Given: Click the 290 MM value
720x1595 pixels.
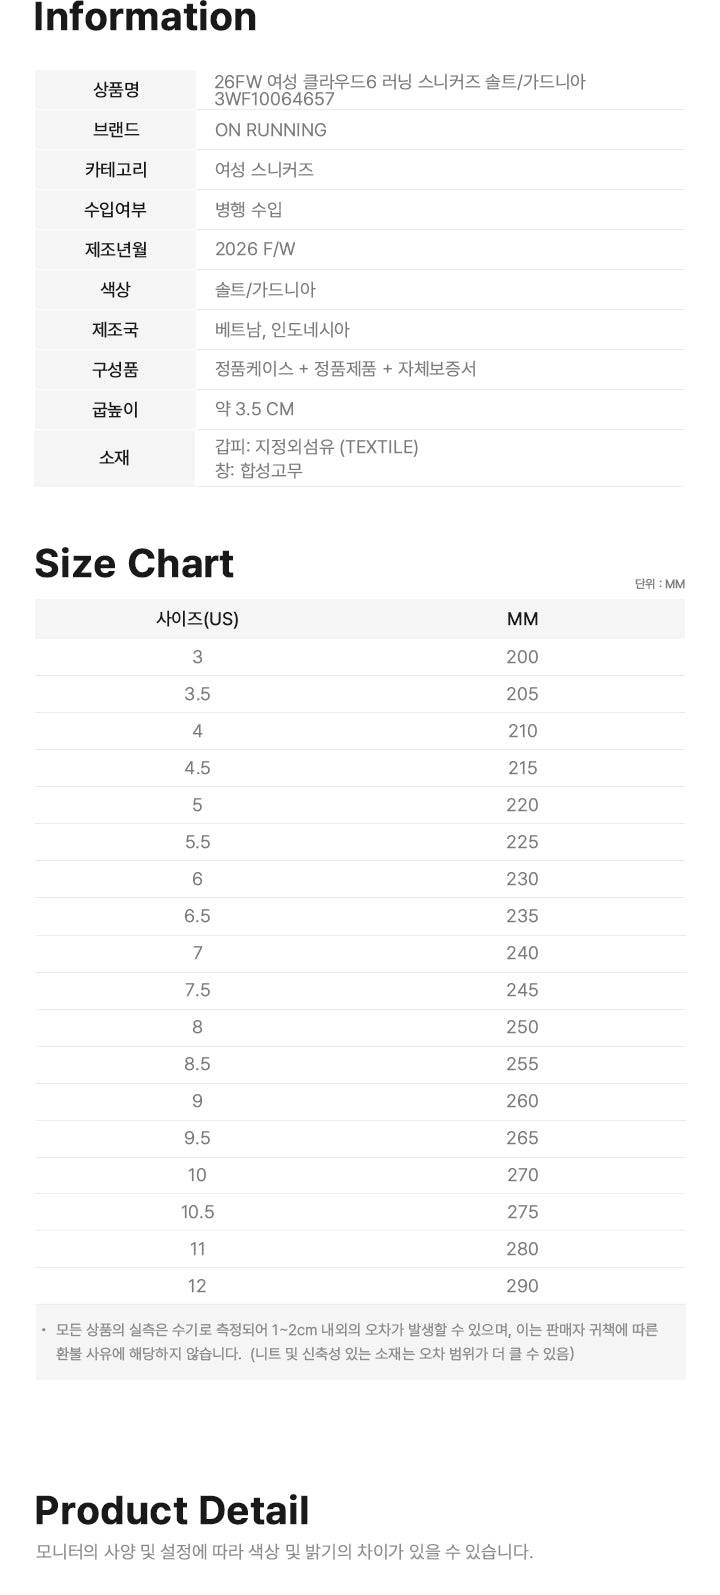Looking at the screenshot, I should [x=522, y=1286].
